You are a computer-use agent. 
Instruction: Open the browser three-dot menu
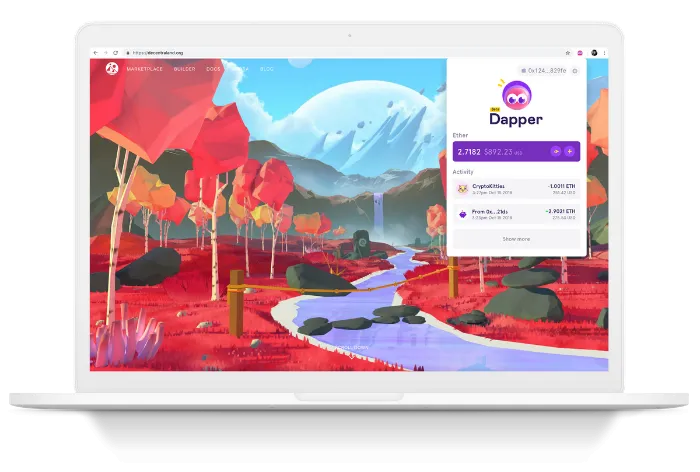(x=604, y=53)
